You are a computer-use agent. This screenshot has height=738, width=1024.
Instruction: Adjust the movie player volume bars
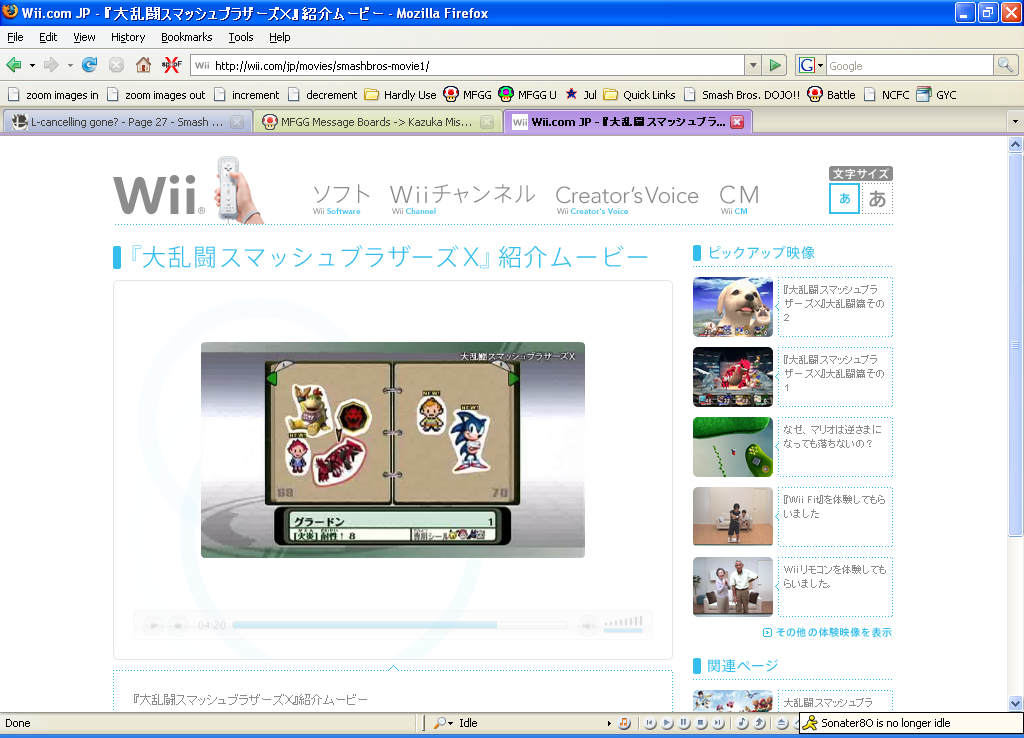(x=623, y=622)
